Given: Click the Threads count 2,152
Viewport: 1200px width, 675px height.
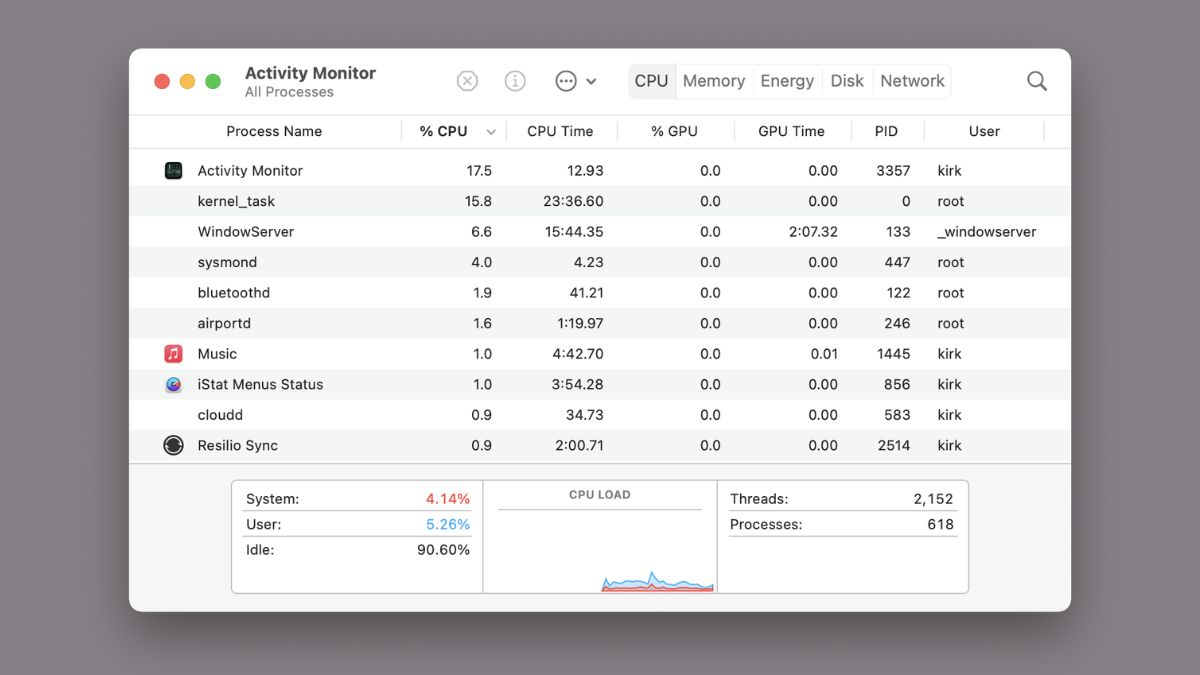Looking at the screenshot, I should click(x=933, y=498).
